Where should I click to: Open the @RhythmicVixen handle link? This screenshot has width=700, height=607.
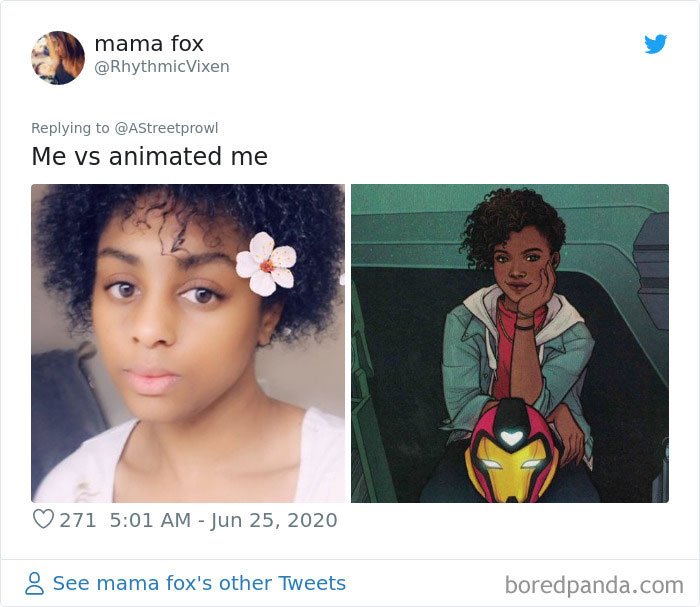[161, 67]
